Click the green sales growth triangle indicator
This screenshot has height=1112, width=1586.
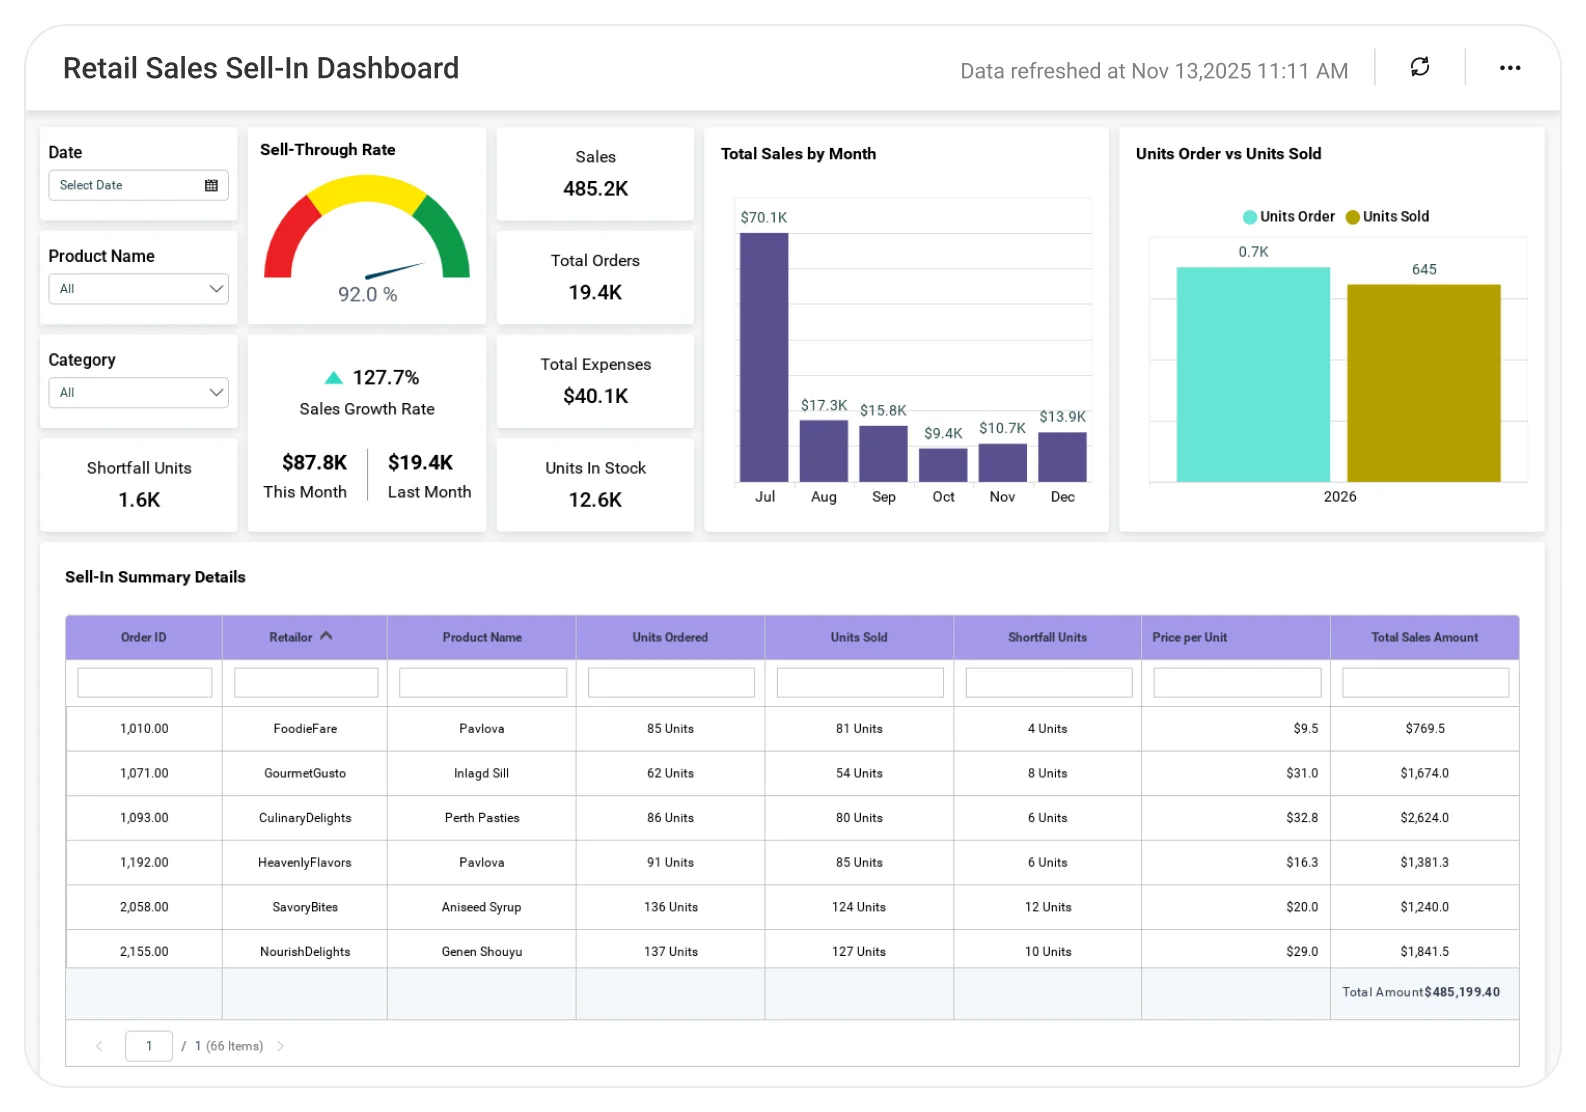click(x=334, y=378)
